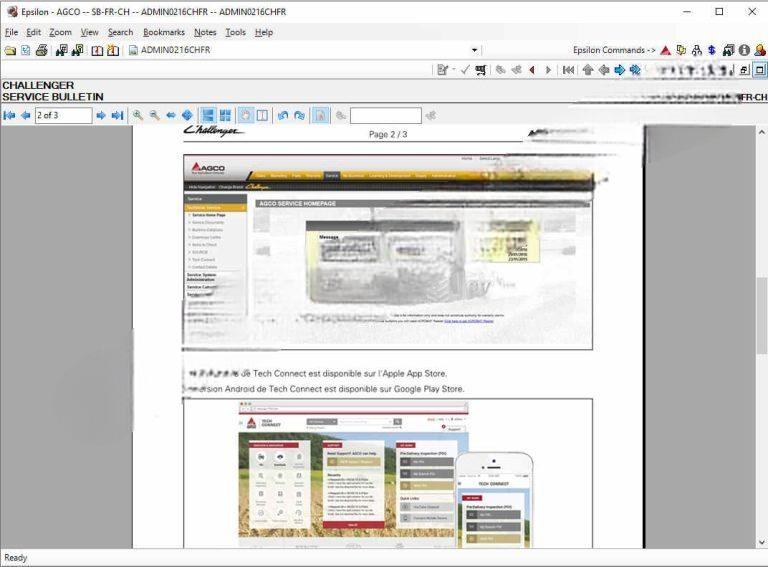Click the red triangle Epsilon command icon
This screenshot has height=567, width=768.
[x=665, y=50]
